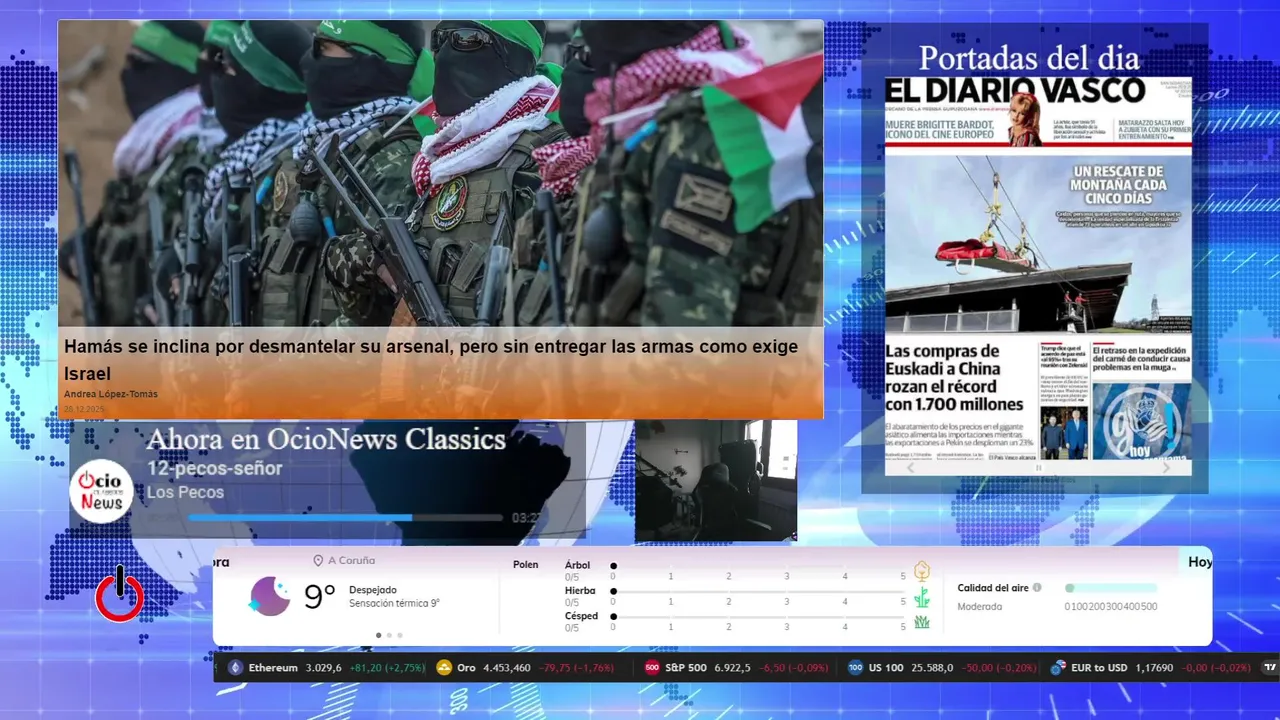Click Un rescate de montaña cada cinco días
The image size is (1280, 720).
click(1117, 185)
